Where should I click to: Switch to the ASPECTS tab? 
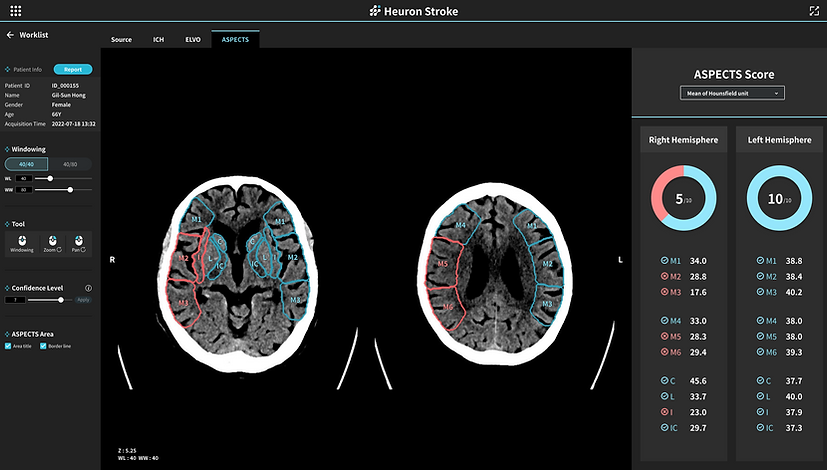pos(235,40)
